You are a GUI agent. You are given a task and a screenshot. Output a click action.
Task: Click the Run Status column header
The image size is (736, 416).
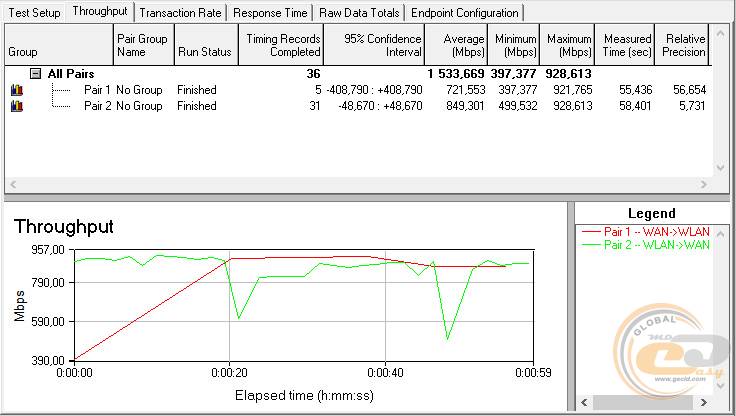[205, 45]
